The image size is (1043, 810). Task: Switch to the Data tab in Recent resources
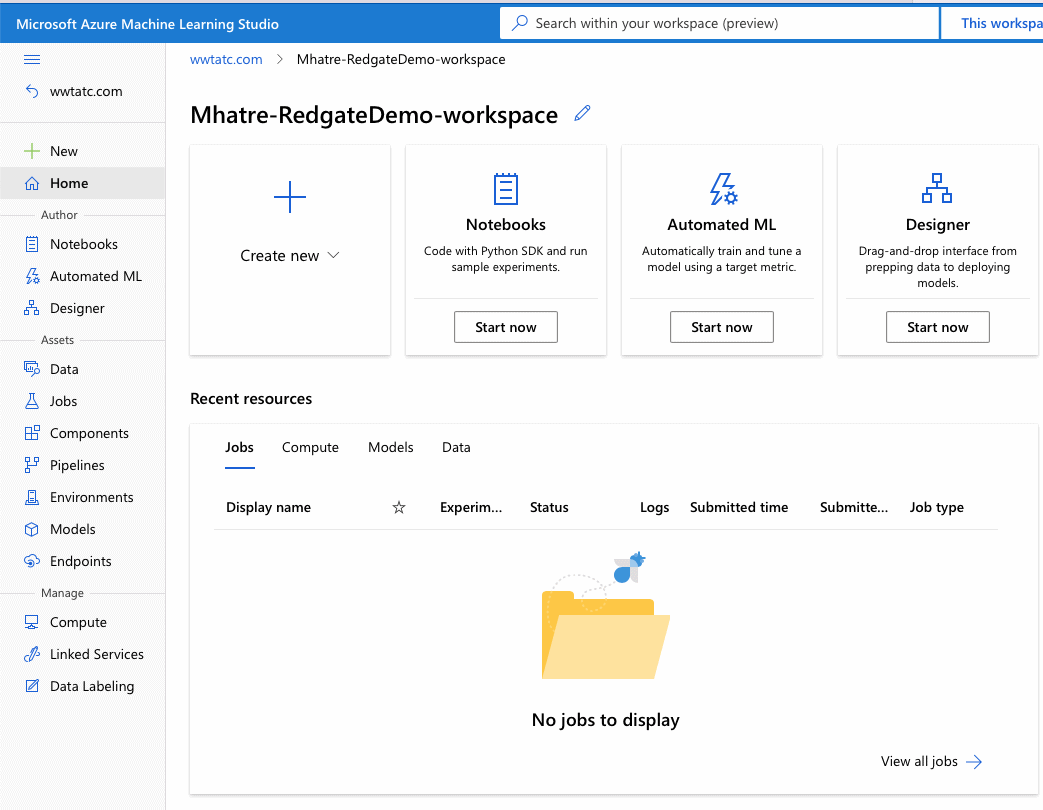(456, 448)
